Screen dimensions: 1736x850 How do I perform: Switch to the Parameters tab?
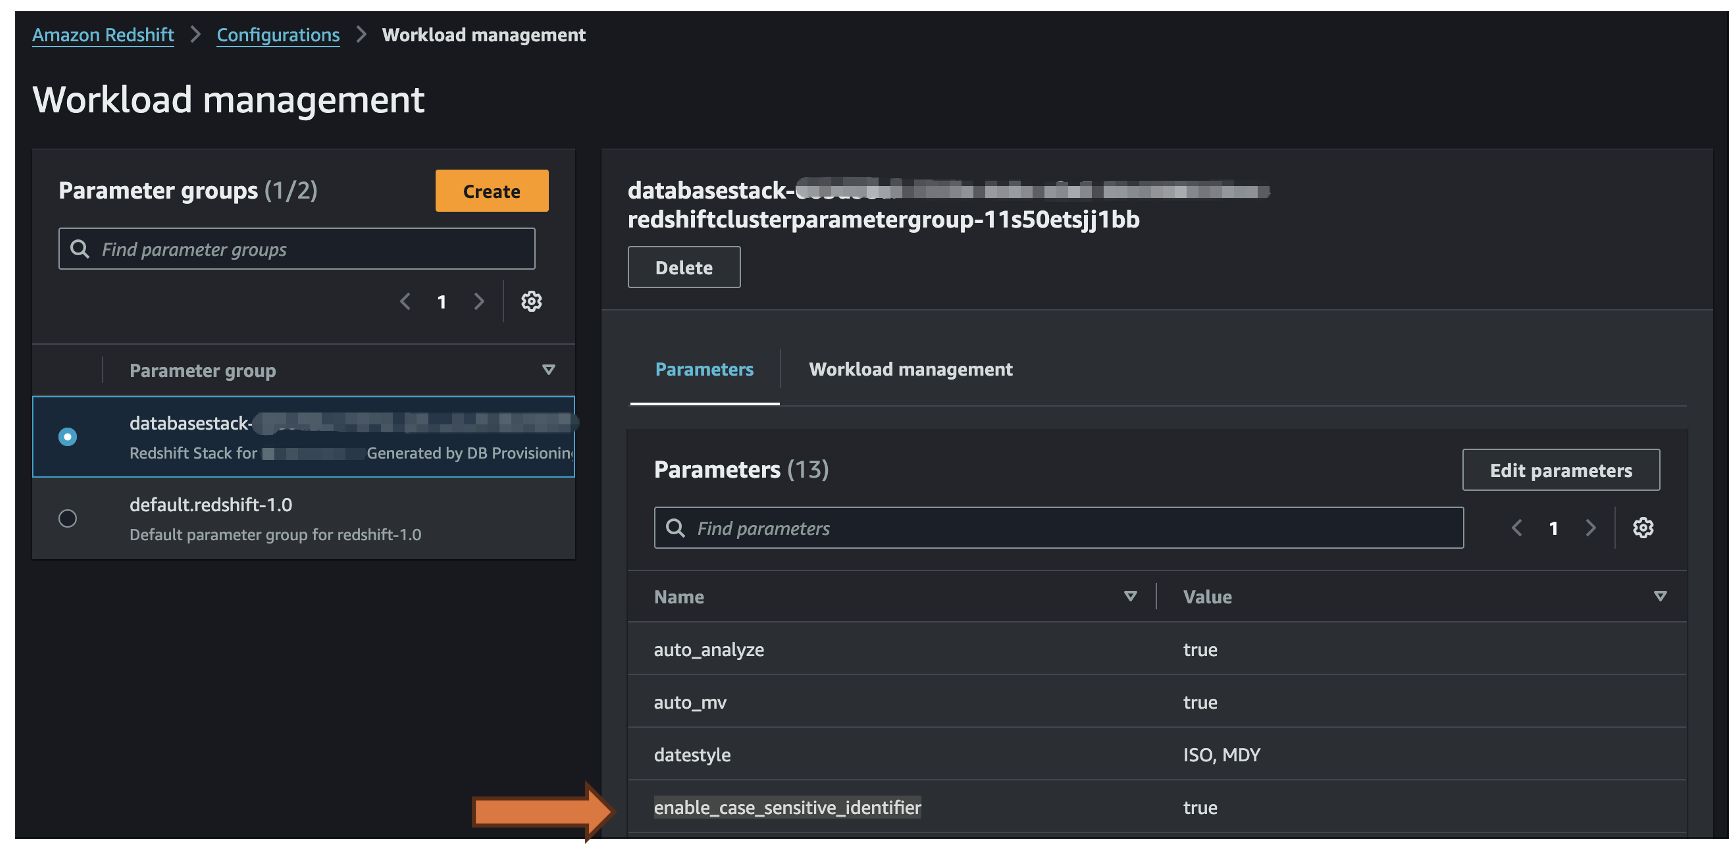[704, 370]
